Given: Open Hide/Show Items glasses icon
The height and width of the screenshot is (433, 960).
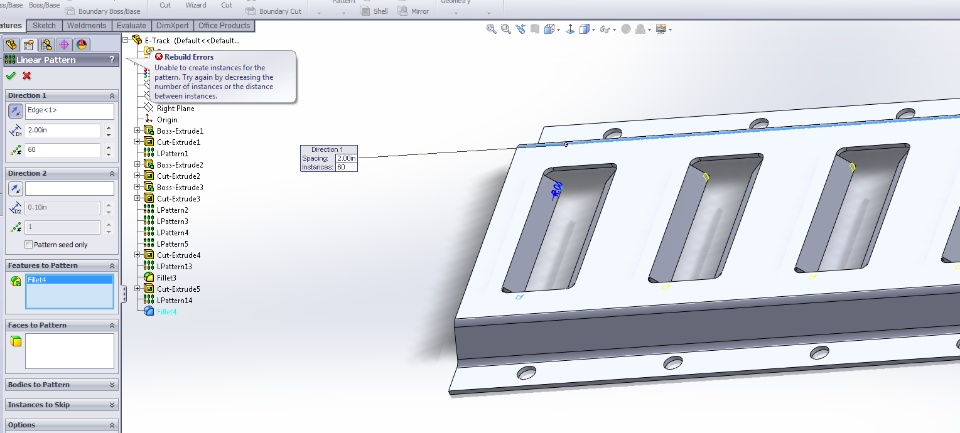Looking at the screenshot, I should pyautogui.click(x=604, y=29).
